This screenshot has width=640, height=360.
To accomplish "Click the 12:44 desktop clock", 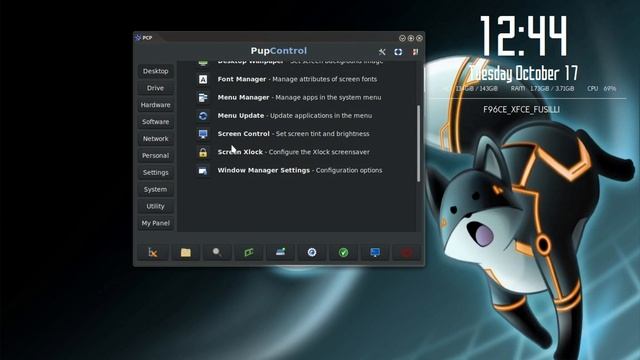I will pos(524,36).
